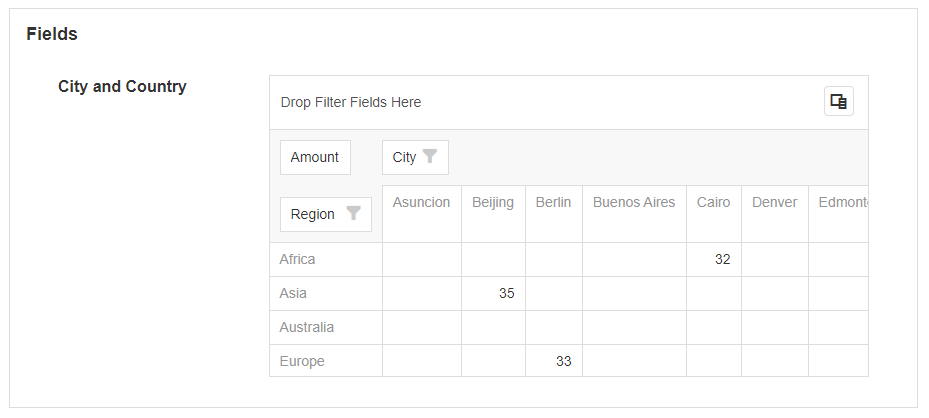This screenshot has height=418, width=929.
Task: Click the cell with value 35
Action: [493, 293]
